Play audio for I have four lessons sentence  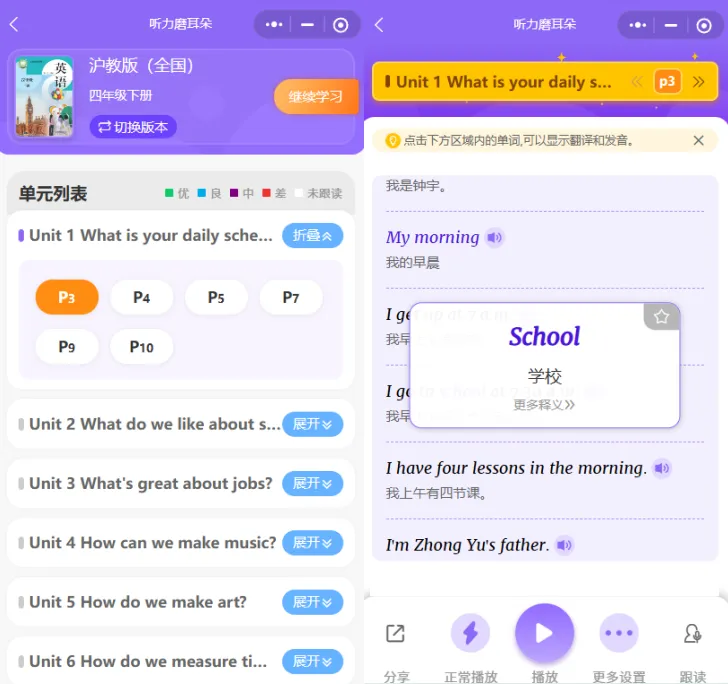point(662,468)
